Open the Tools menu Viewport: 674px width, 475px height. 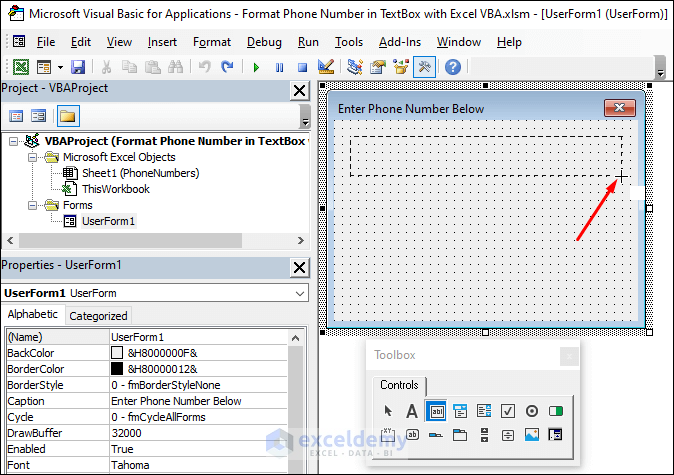349,42
